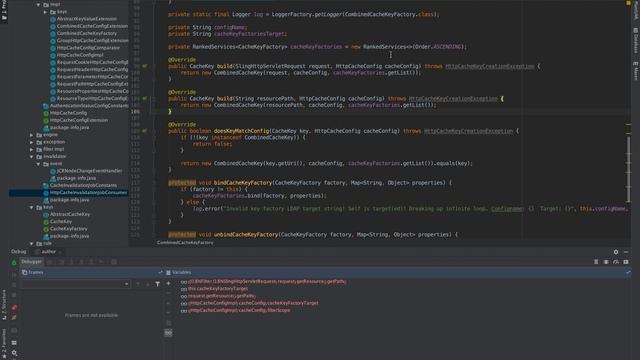Duplicate watch using the copy icon
Screen dimensions: 640x360
click(168, 323)
